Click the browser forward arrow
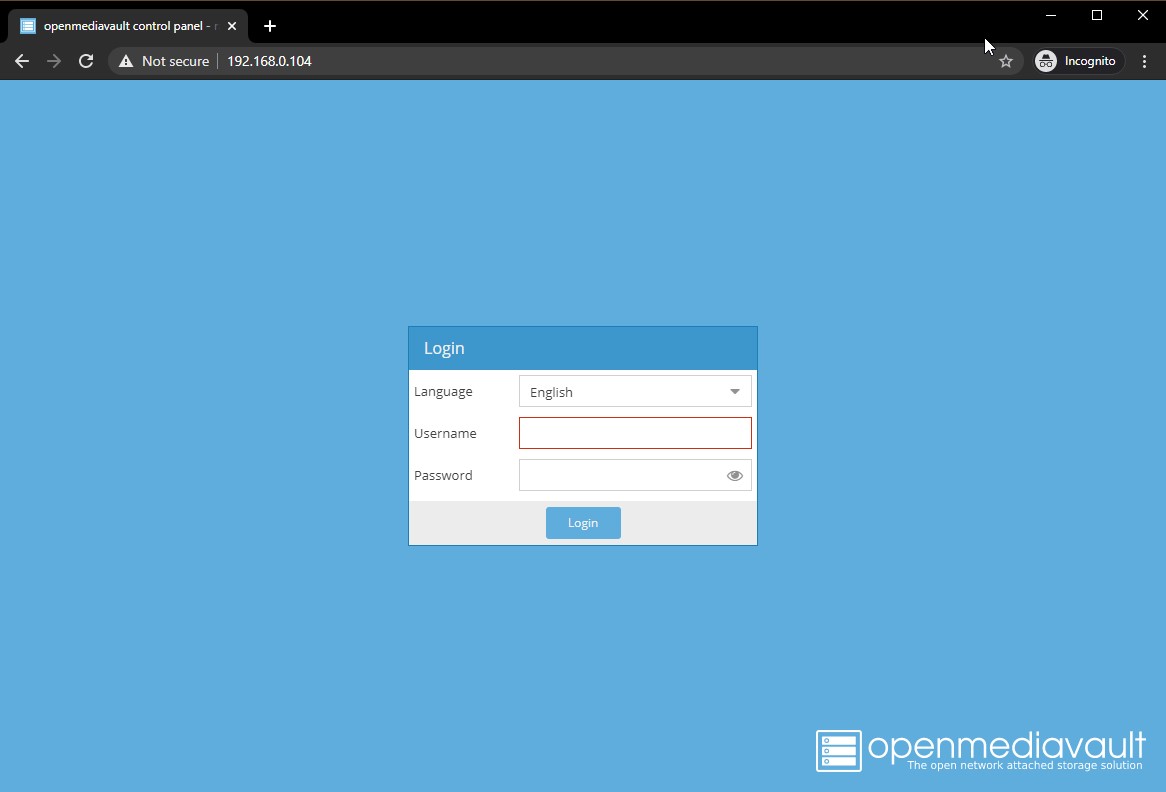The height and width of the screenshot is (792, 1166). click(x=54, y=61)
